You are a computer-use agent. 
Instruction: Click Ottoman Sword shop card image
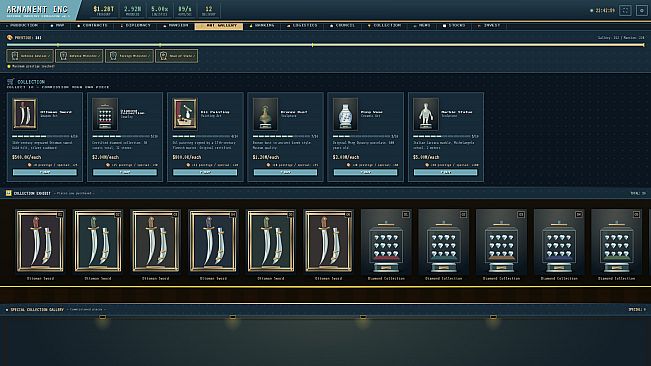pyautogui.click(x=24, y=114)
